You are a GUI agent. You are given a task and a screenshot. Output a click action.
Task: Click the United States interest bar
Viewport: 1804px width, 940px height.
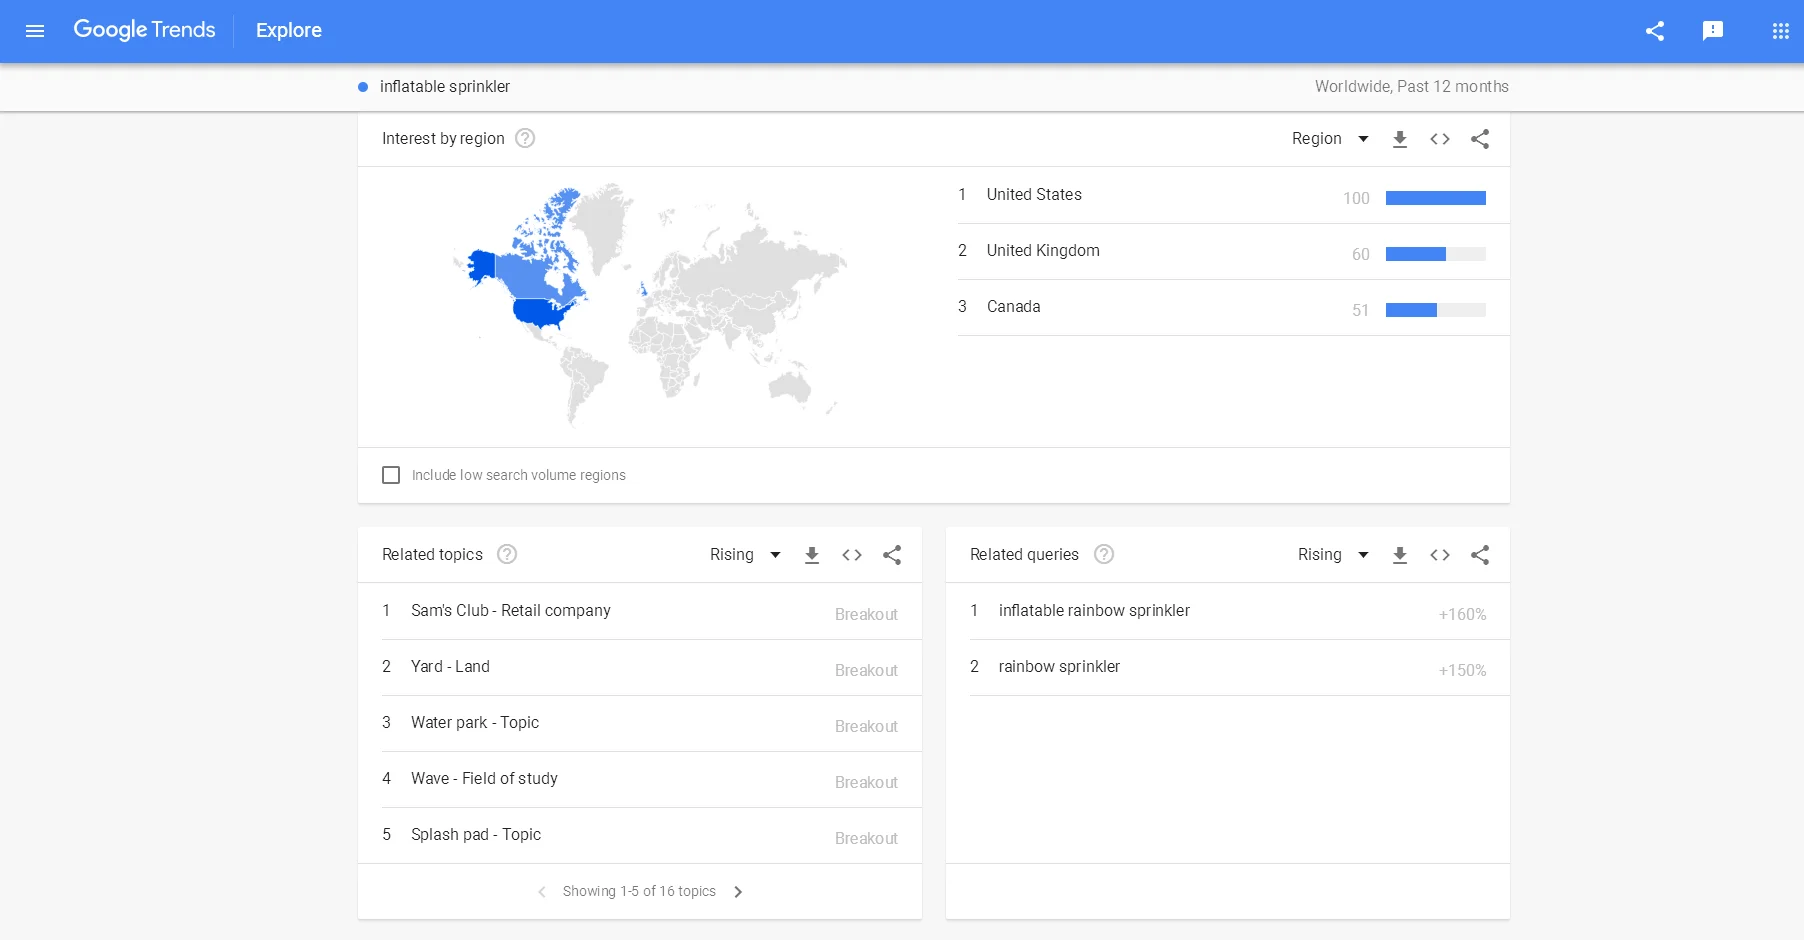pyautogui.click(x=1435, y=198)
